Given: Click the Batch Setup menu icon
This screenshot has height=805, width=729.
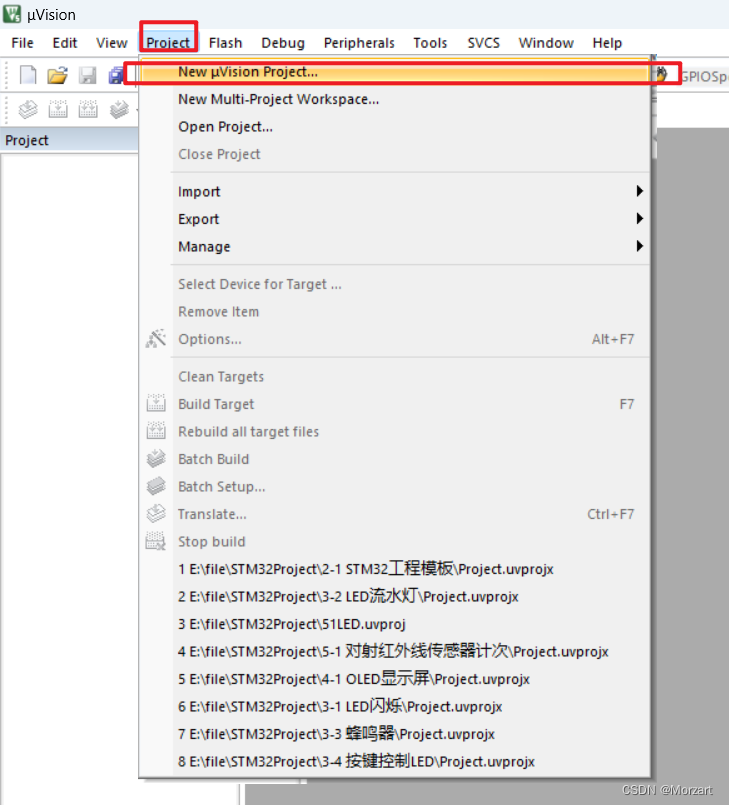Looking at the screenshot, I should coord(156,486).
